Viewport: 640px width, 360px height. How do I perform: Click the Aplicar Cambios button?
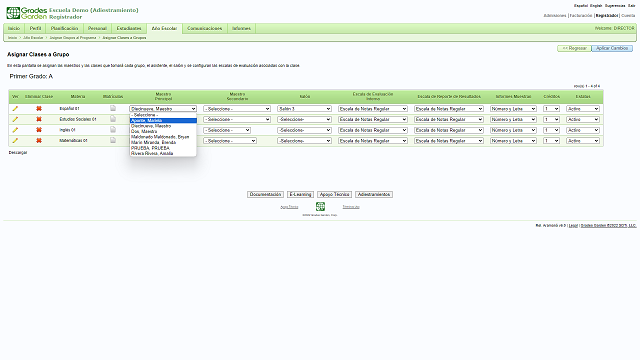pyautogui.click(x=612, y=48)
